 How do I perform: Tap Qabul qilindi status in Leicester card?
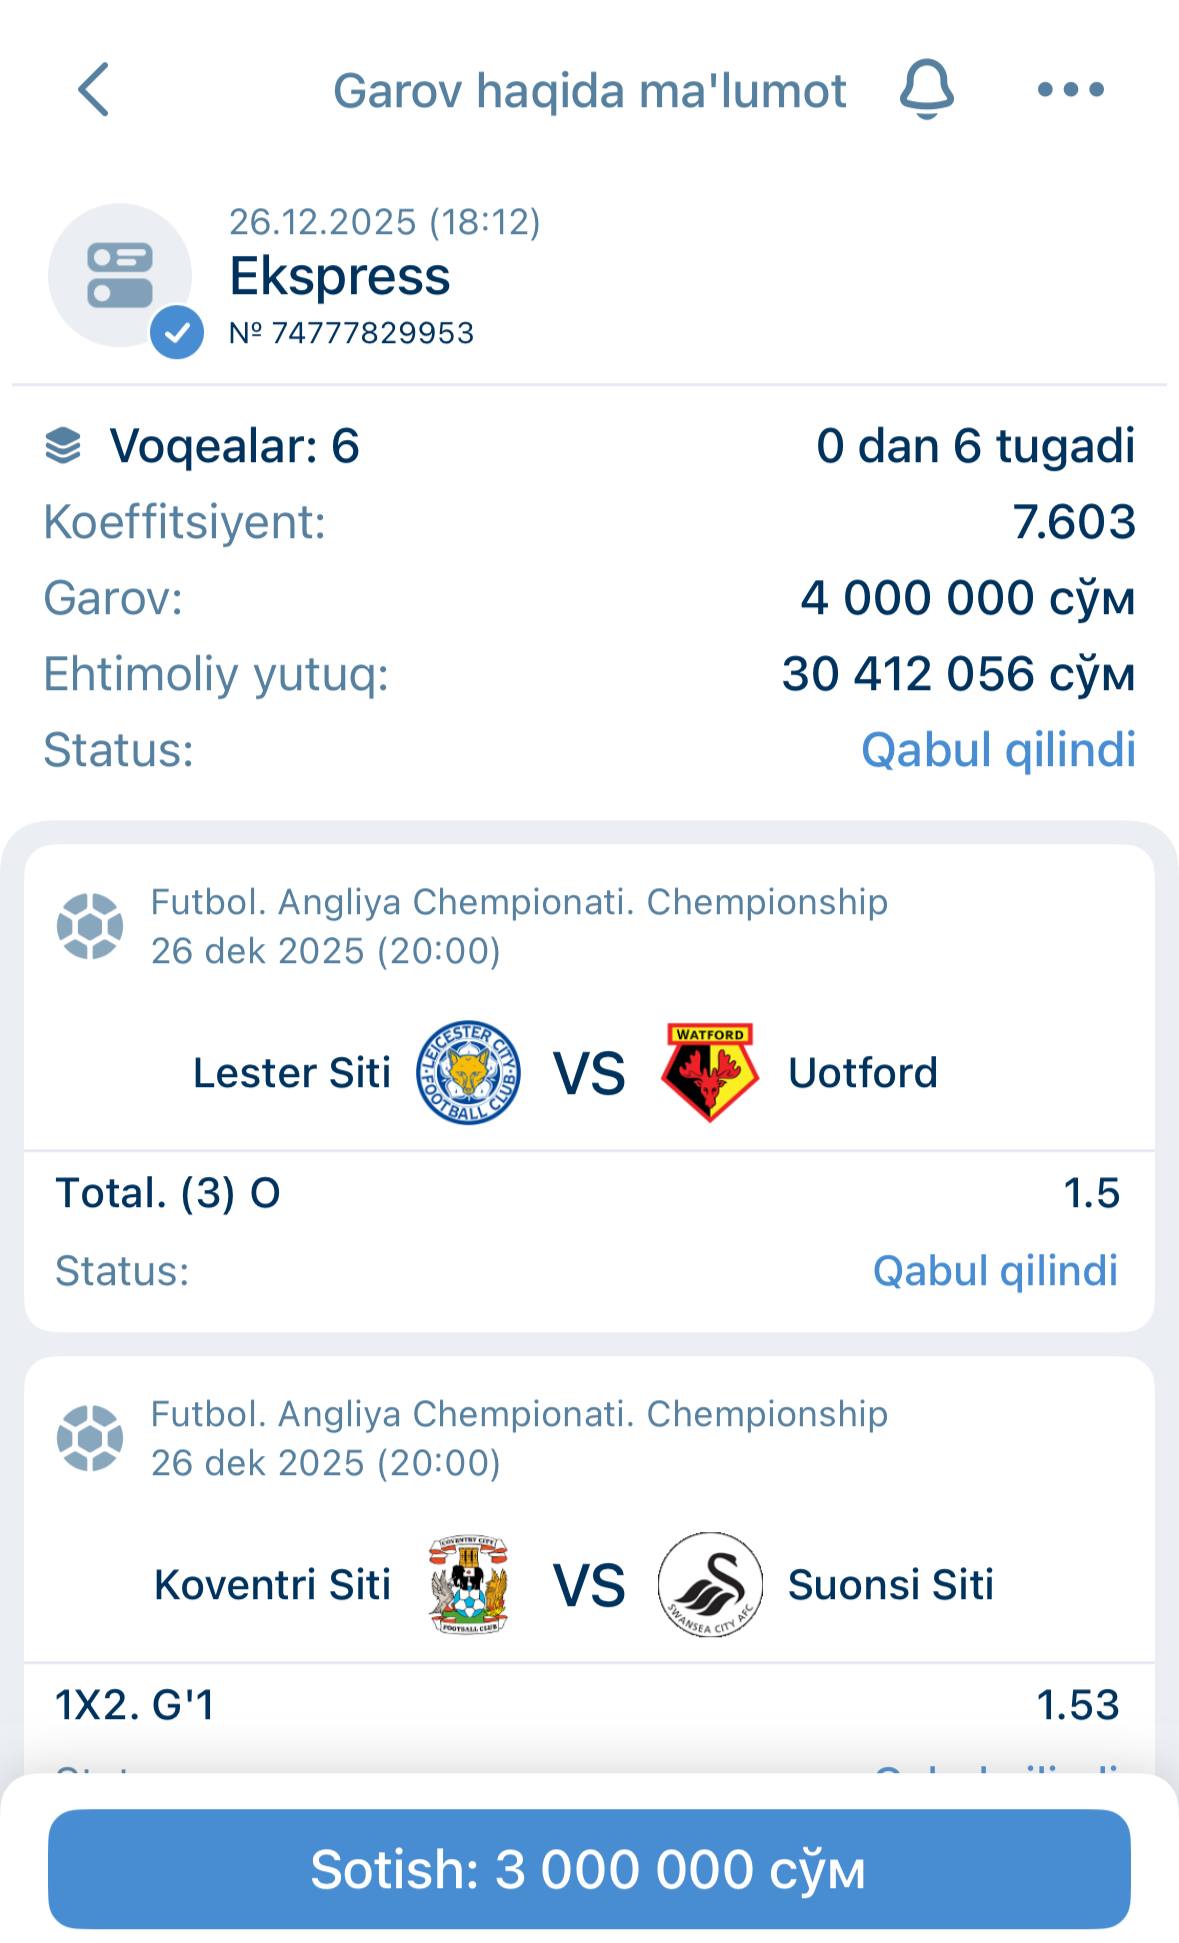coord(995,1271)
